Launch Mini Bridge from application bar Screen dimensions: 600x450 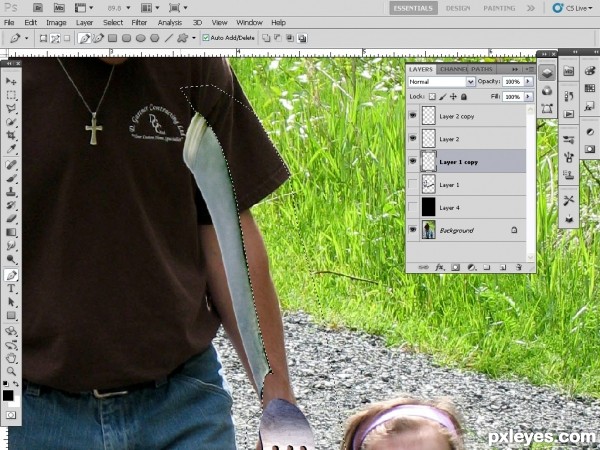click(59, 7)
